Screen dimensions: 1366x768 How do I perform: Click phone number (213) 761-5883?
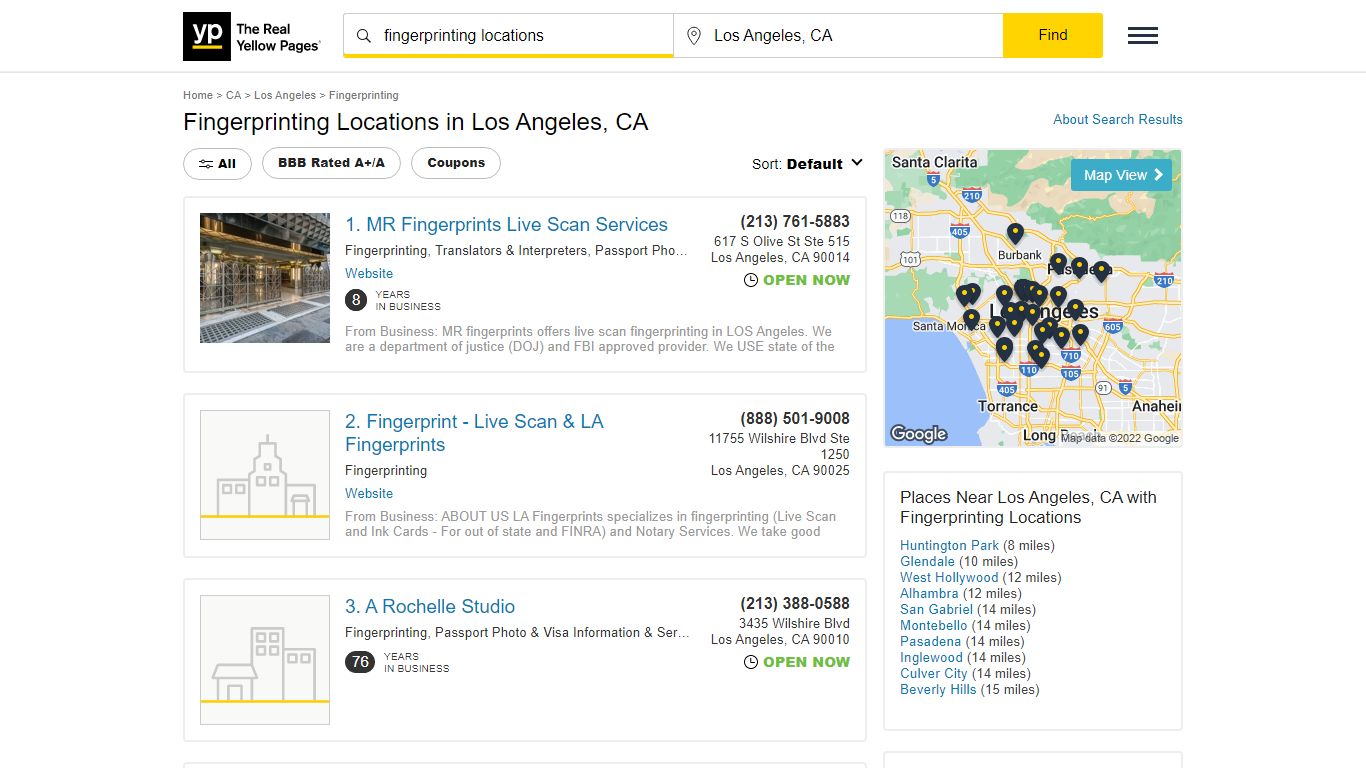click(795, 222)
